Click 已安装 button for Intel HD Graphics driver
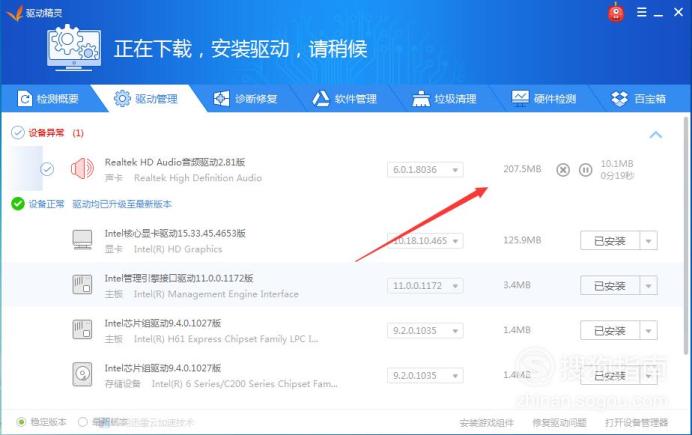The height and width of the screenshot is (435, 692). click(x=610, y=241)
